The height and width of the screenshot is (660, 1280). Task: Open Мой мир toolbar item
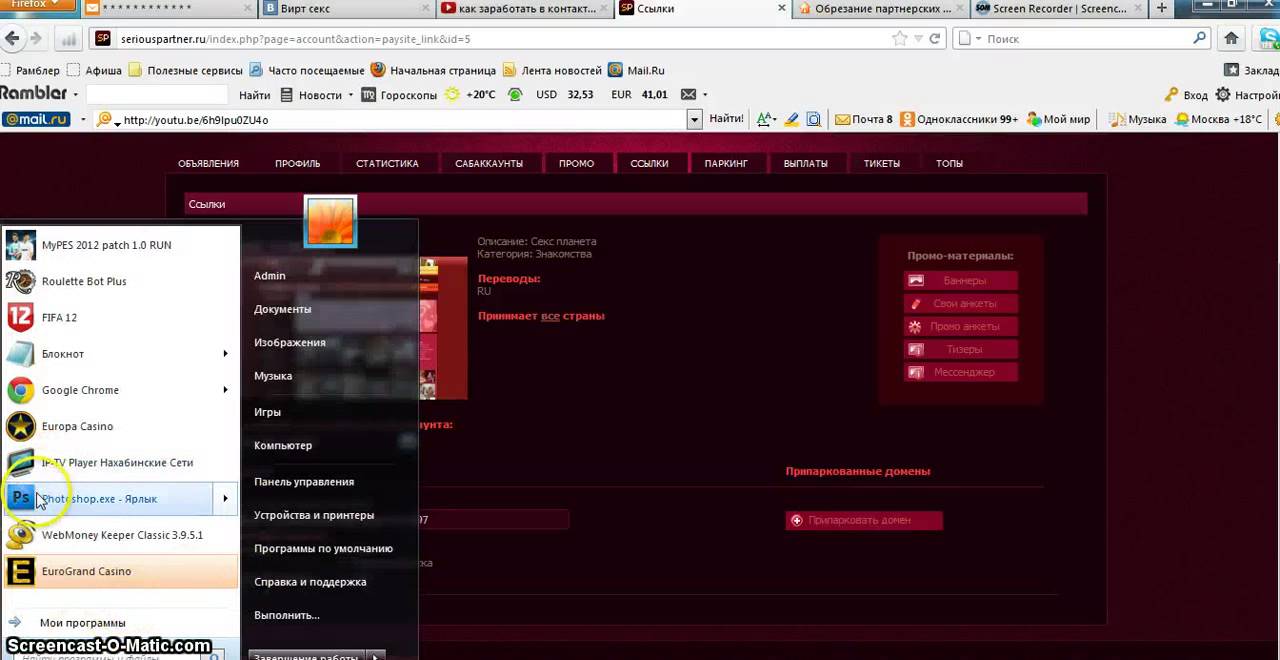pos(1057,119)
